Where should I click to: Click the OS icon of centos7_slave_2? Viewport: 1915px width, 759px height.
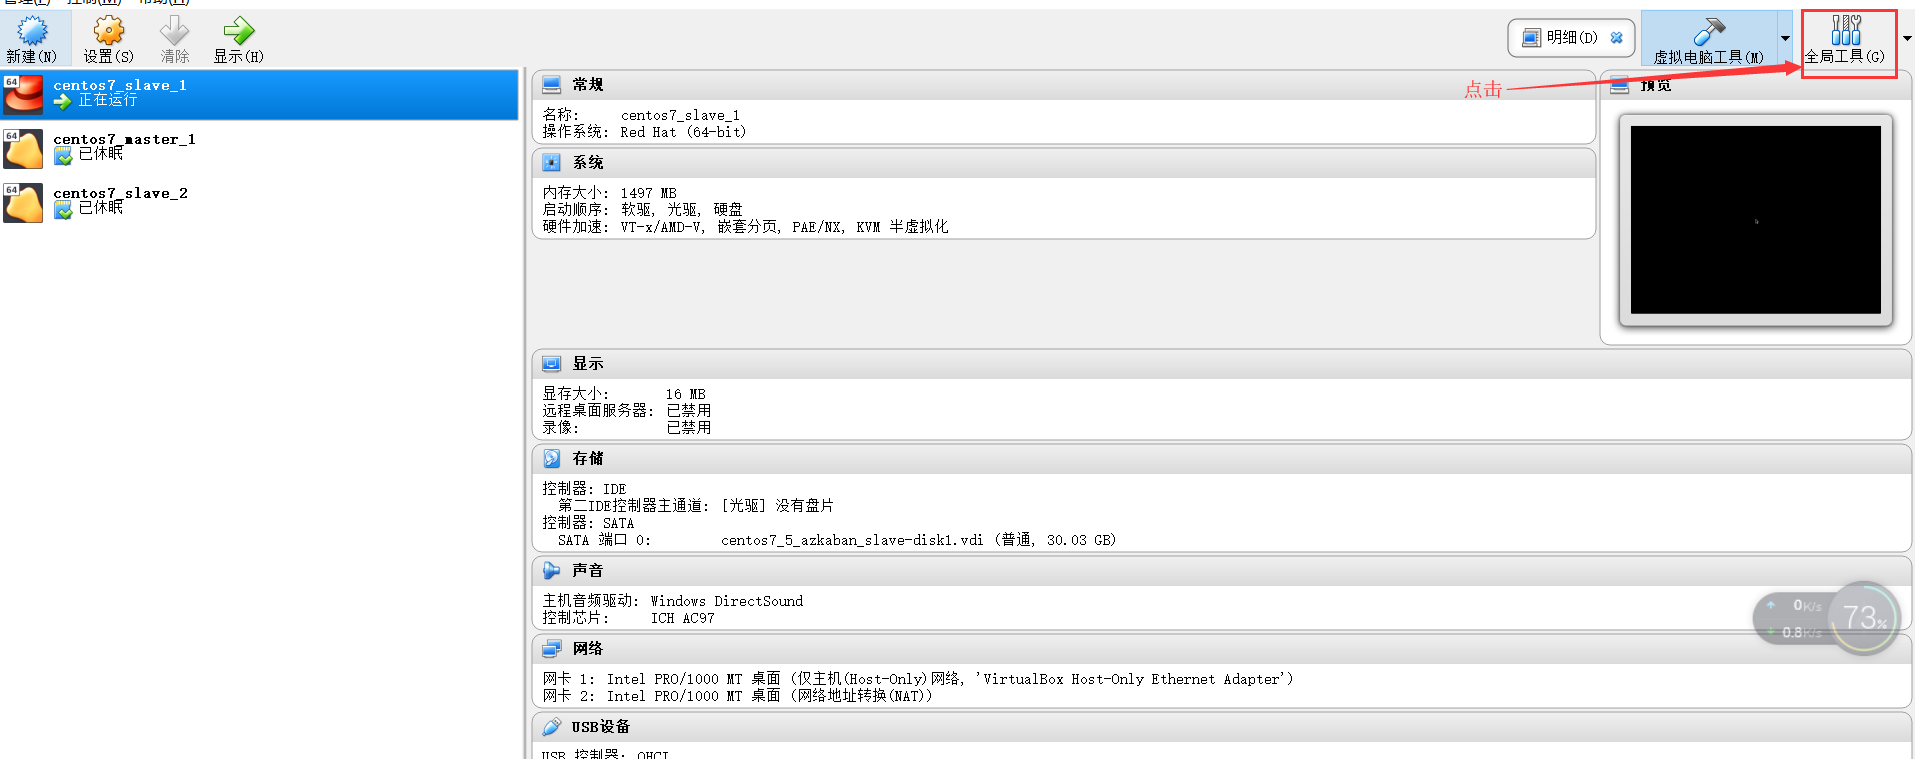pos(23,202)
